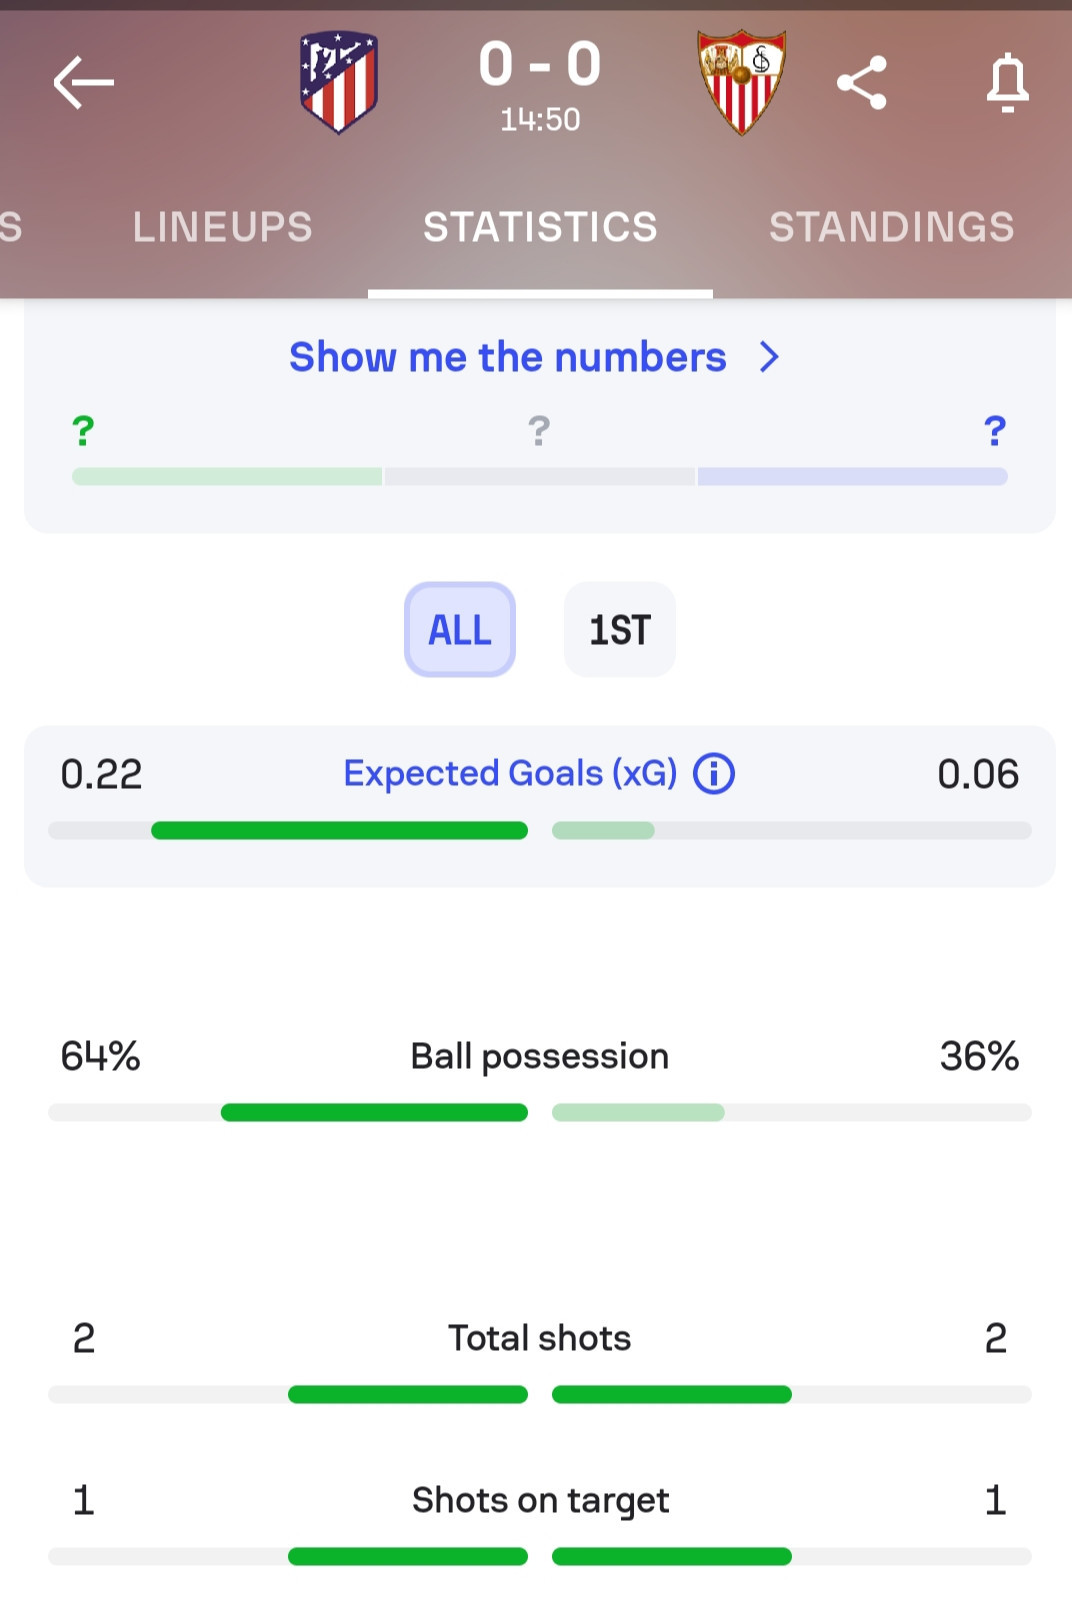The height and width of the screenshot is (1609, 1072).
Task: Tap the Expected Goals info icon
Action: (x=714, y=774)
